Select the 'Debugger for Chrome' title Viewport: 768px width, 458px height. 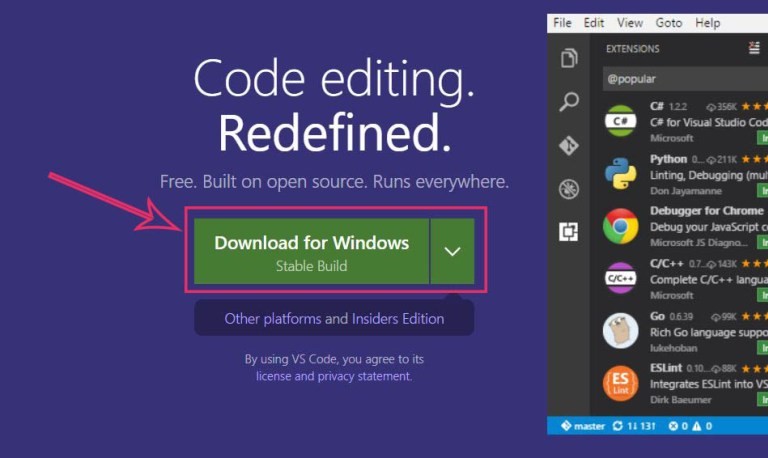pyautogui.click(x=706, y=211)
